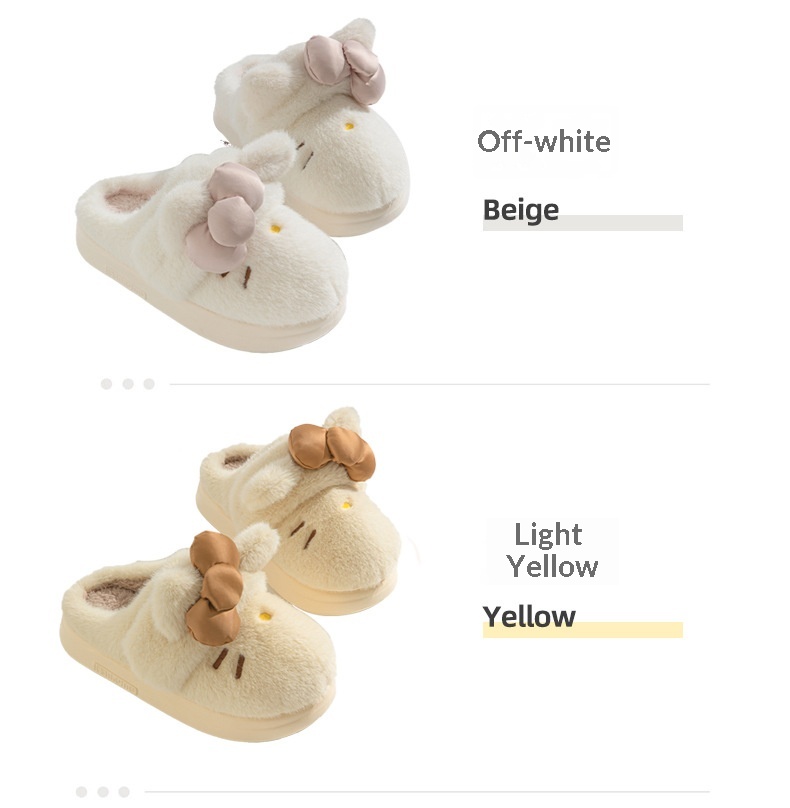Click third gray dot in bottom divider
This screenshot has height=808, width=790.
(124, 792)
